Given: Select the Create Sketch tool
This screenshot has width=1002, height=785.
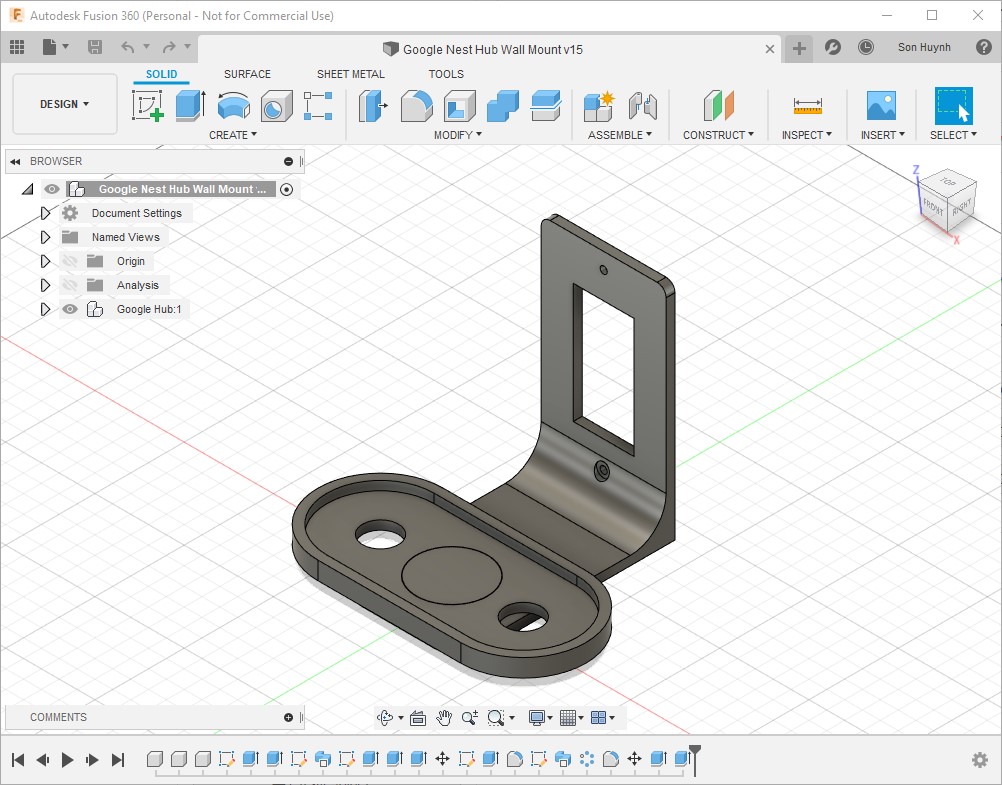Looking at the screenshot, I should (x=148, y=105).
